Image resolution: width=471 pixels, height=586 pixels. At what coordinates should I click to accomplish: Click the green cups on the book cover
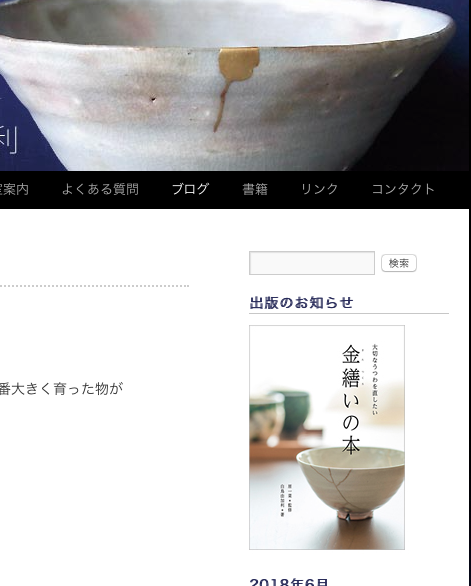pyautogui.click(x=280, y=416)
